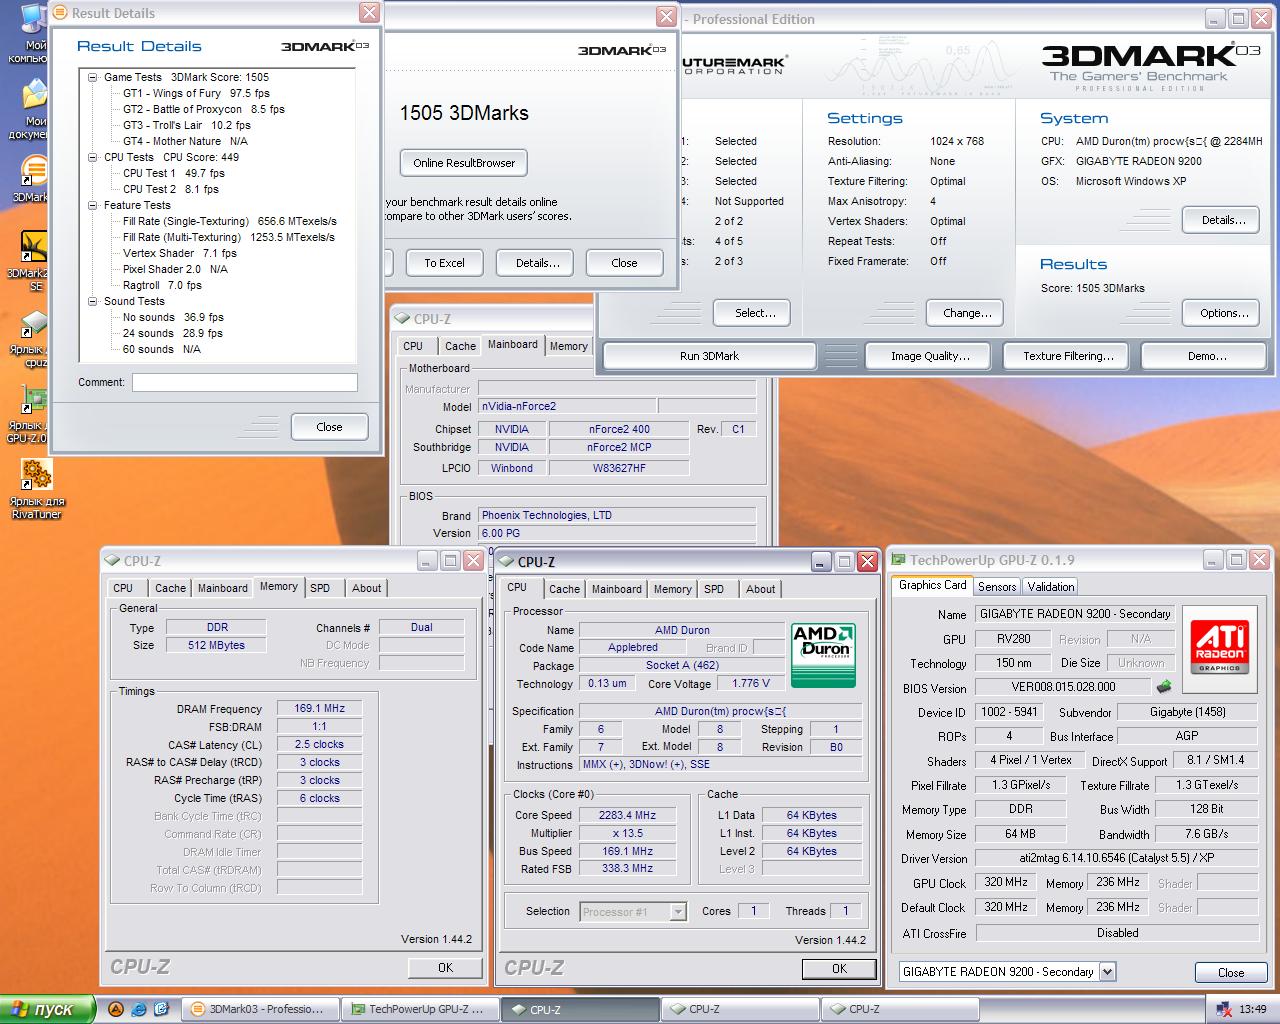This screenshot has width=1280, height=1024.
Task: Open the My Computer desktop icon
Action: tap(34, 18)
